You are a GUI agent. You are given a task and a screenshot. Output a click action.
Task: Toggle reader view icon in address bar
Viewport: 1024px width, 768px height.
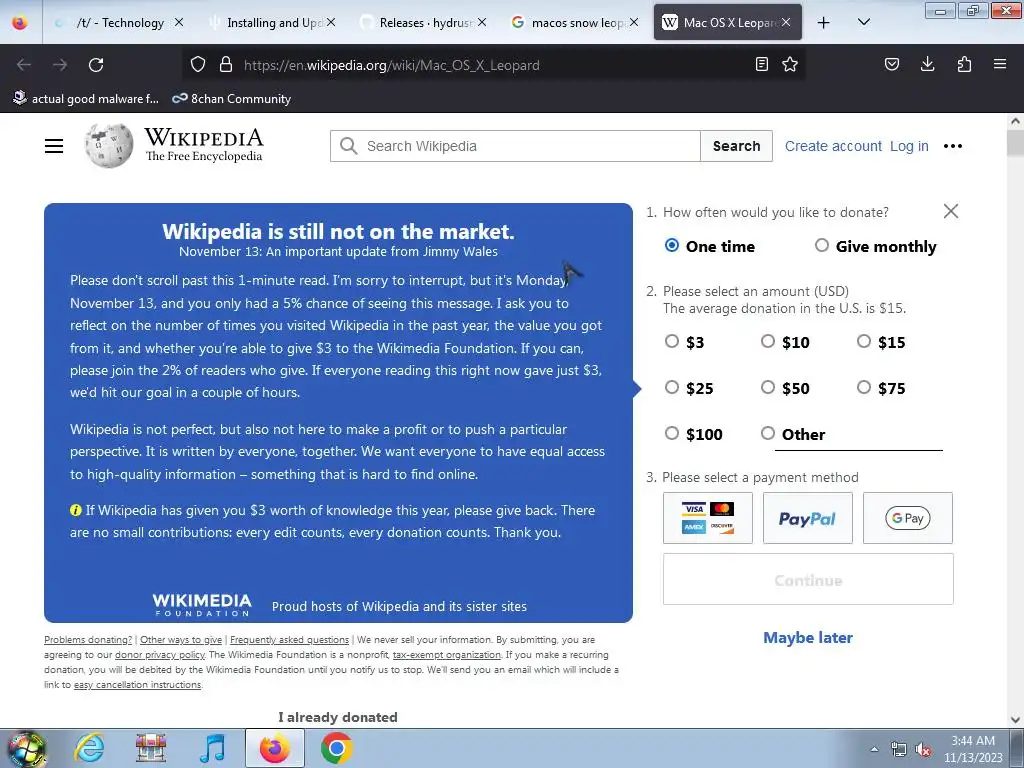761,64
